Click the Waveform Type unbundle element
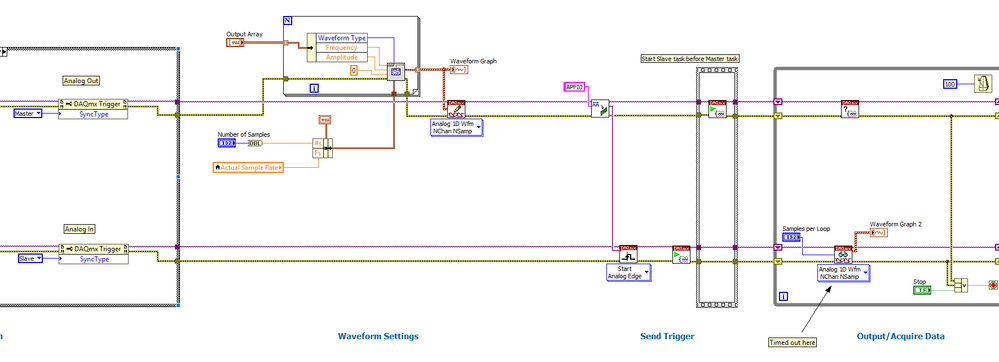 pos(341,38)
